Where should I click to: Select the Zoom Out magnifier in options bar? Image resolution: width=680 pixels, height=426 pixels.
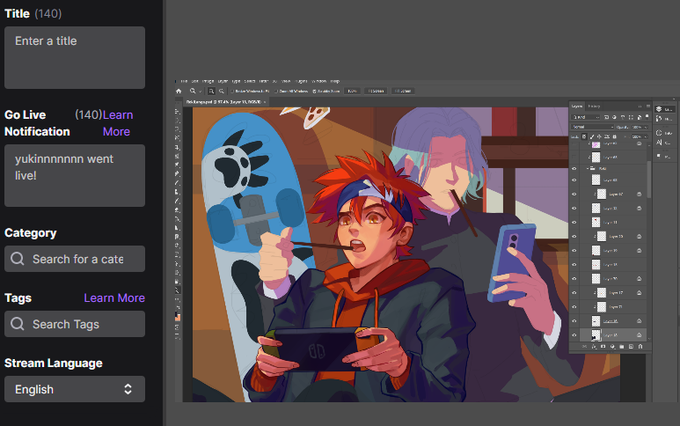[x=221, y=91]
